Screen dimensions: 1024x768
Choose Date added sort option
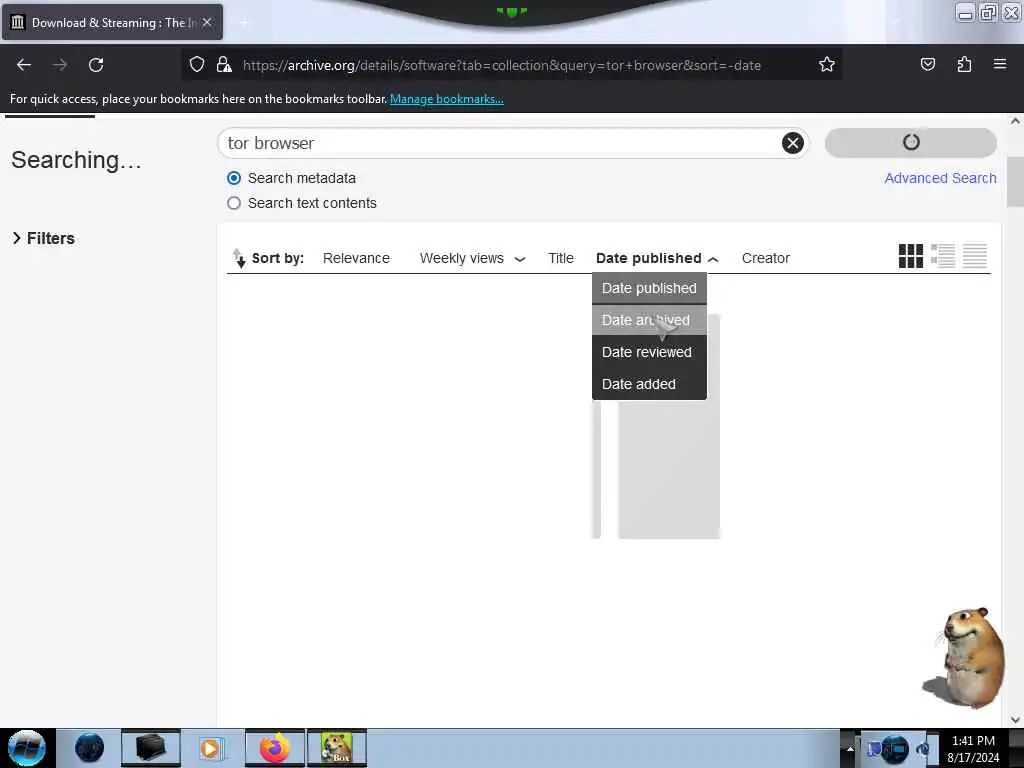pos(649,384)
